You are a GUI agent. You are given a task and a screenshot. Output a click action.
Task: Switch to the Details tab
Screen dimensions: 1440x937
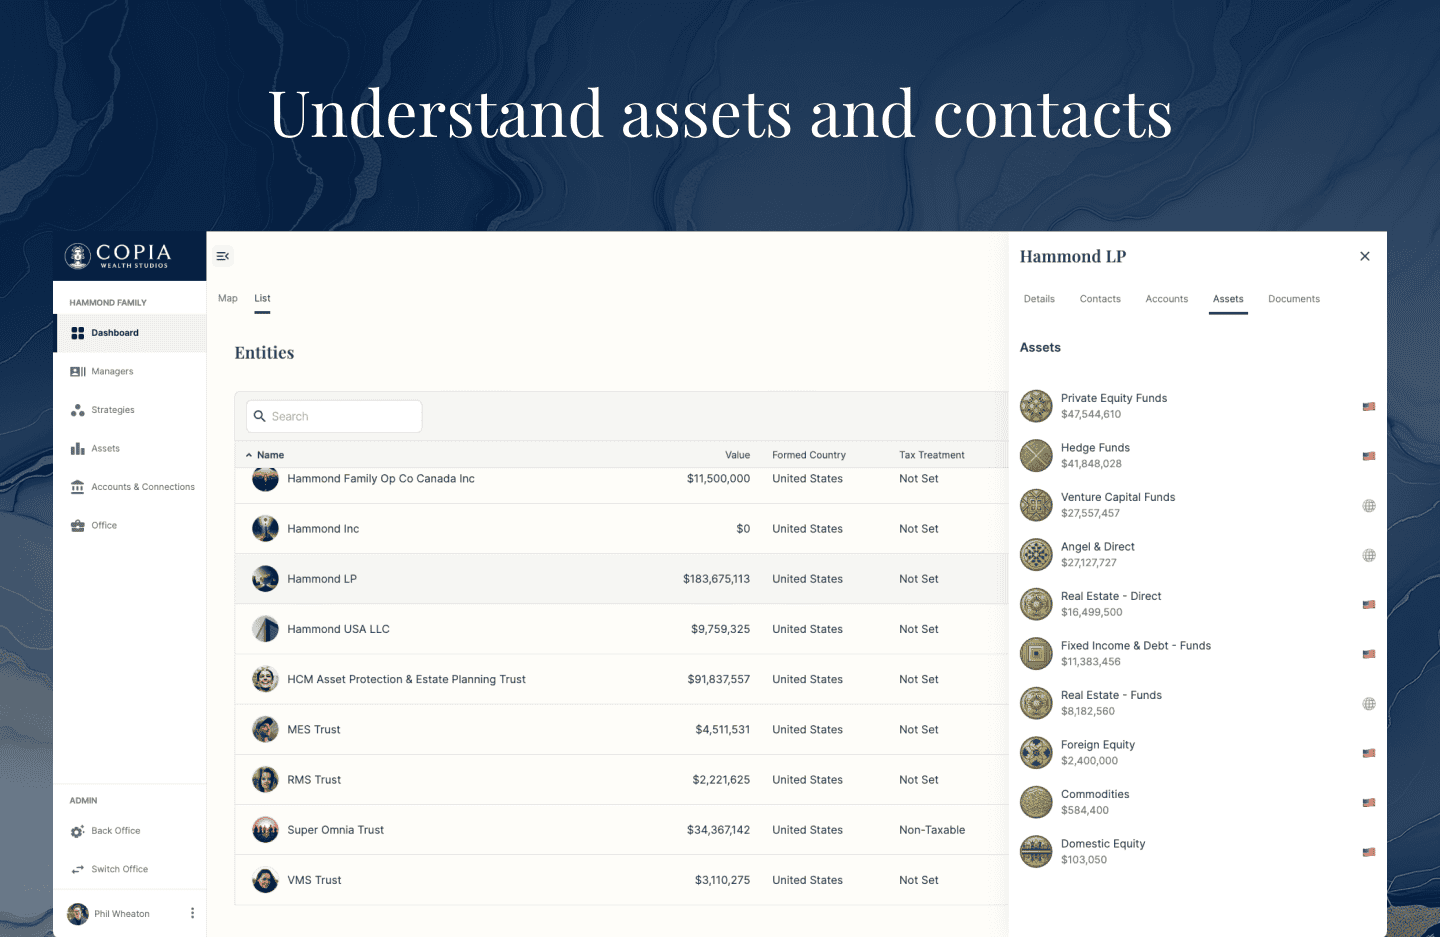click(x=1039, y=299)
